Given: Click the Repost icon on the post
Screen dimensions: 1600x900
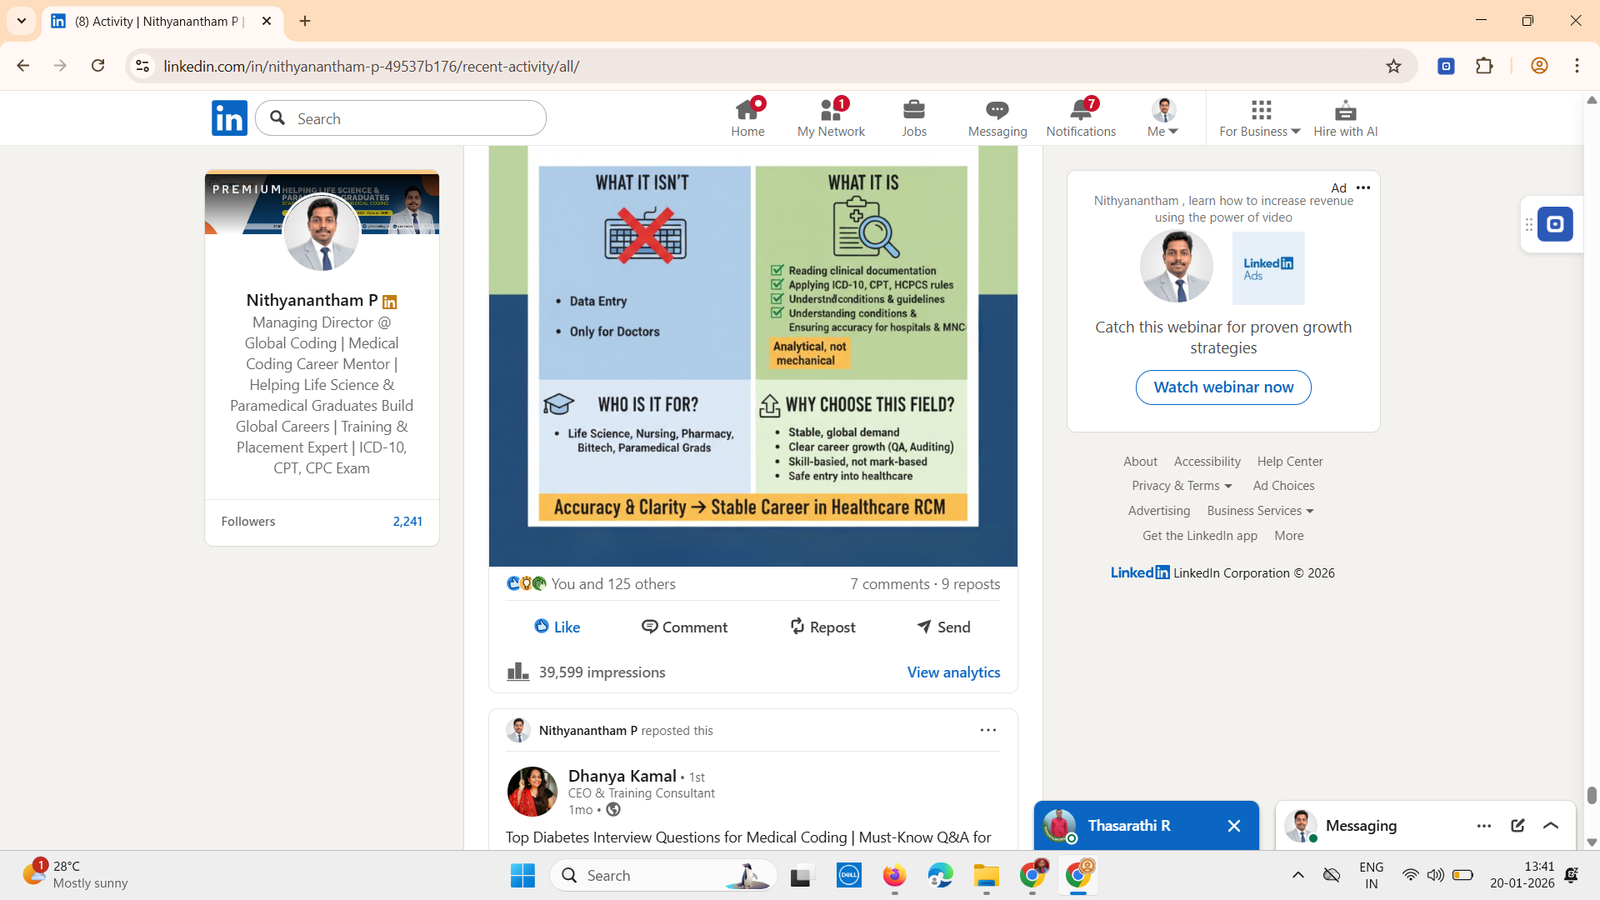Looking at the screenshot, I should 797,626.
